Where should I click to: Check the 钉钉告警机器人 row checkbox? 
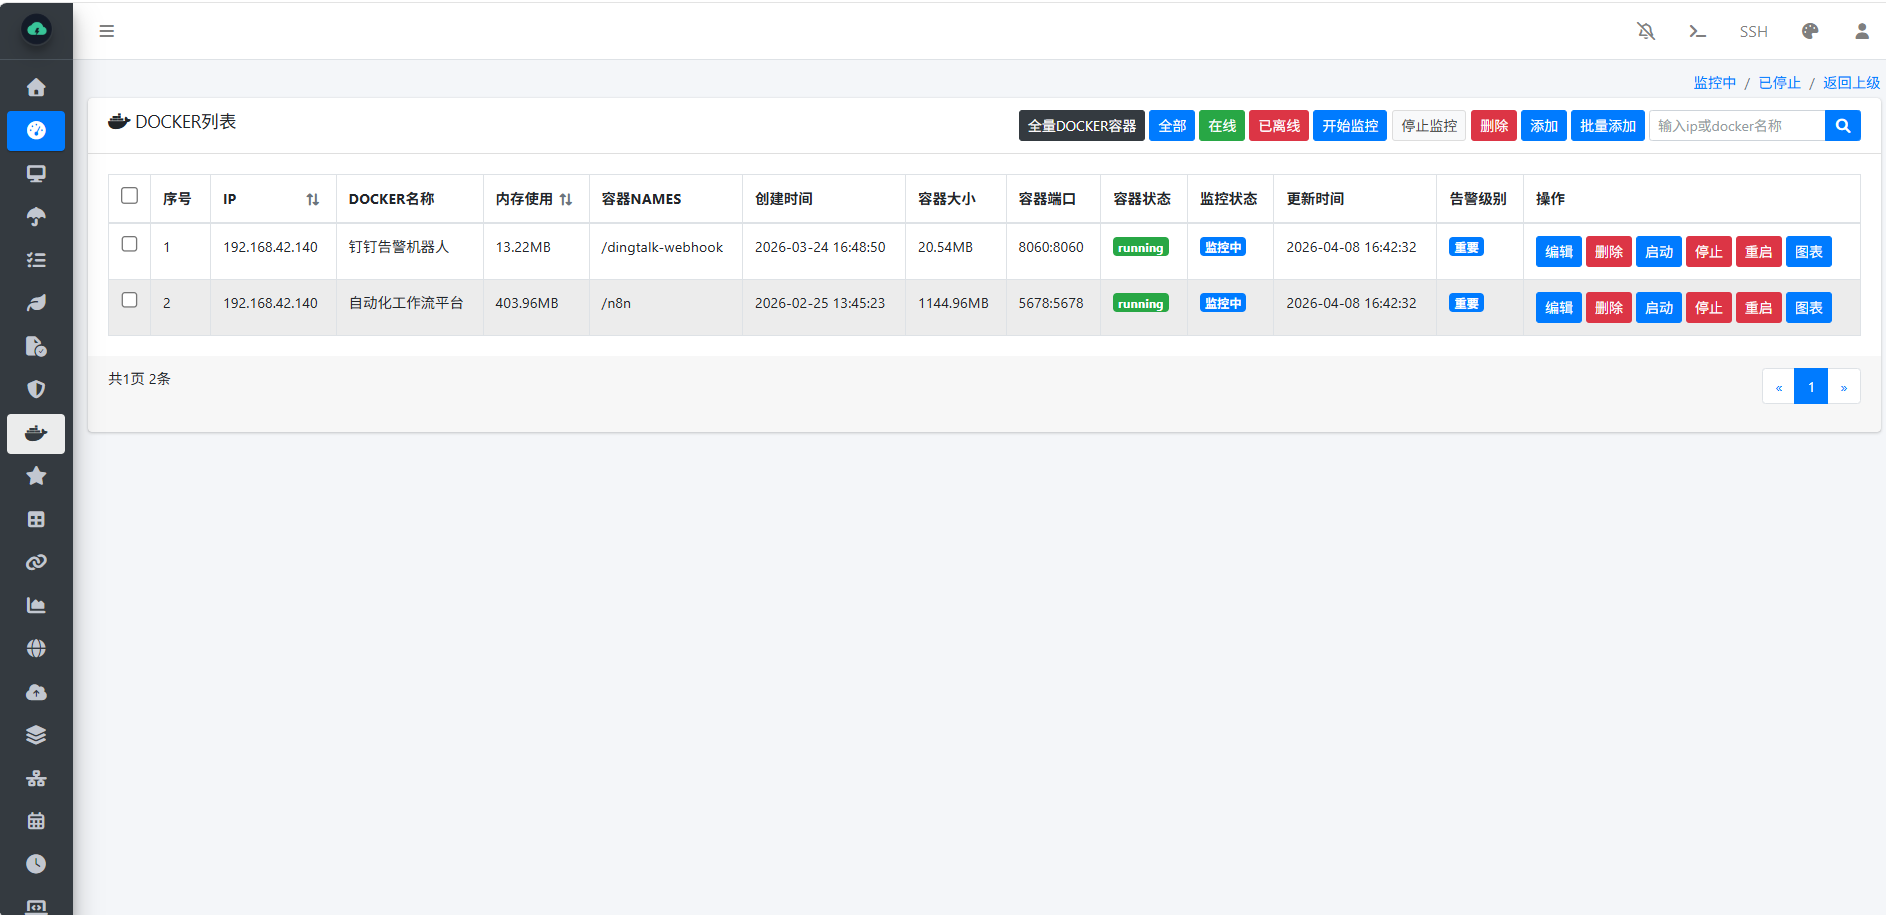(129, 244)
